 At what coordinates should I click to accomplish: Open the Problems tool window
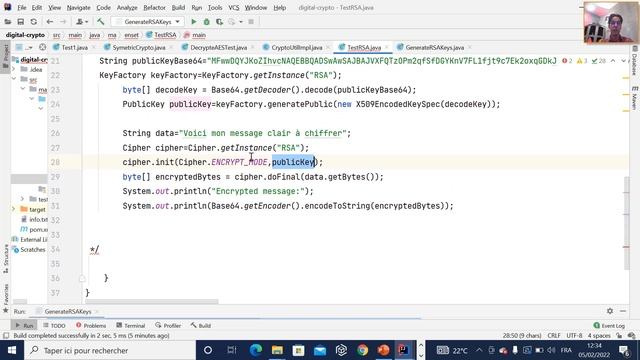(91, 325)
